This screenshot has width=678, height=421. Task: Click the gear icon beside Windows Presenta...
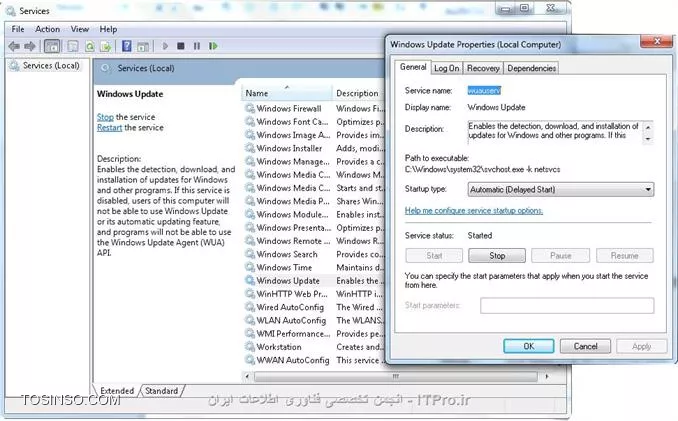coord(250,227)
